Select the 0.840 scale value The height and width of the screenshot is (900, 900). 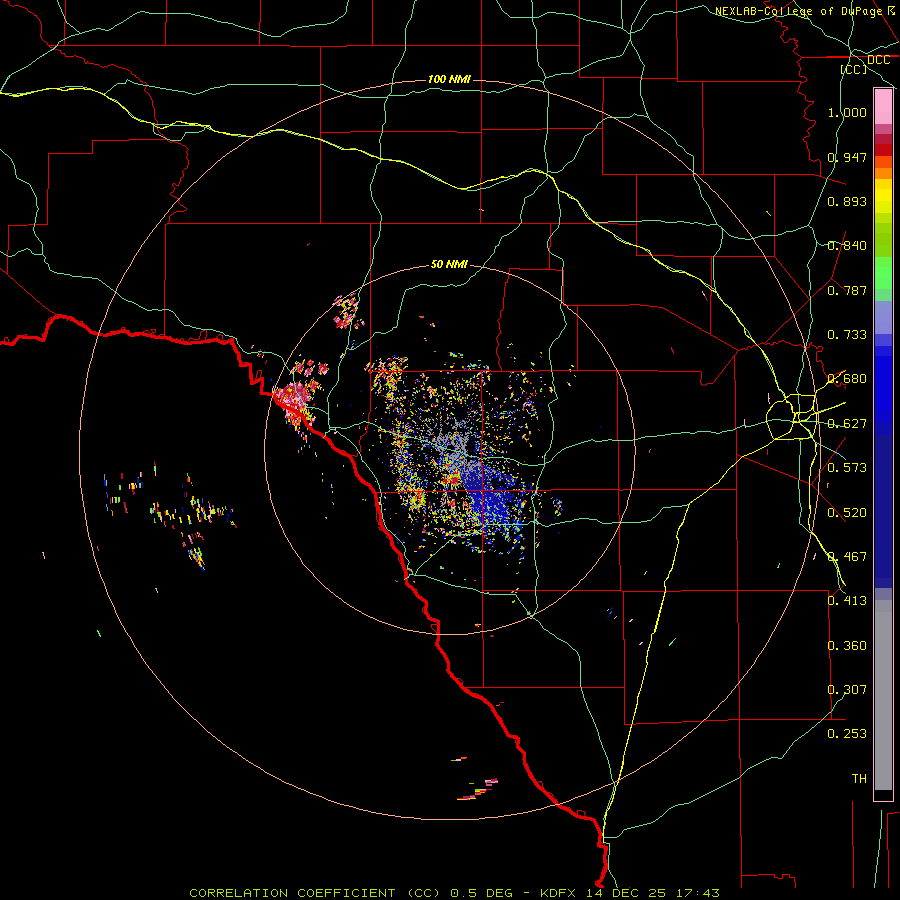[x=847, y=246]
